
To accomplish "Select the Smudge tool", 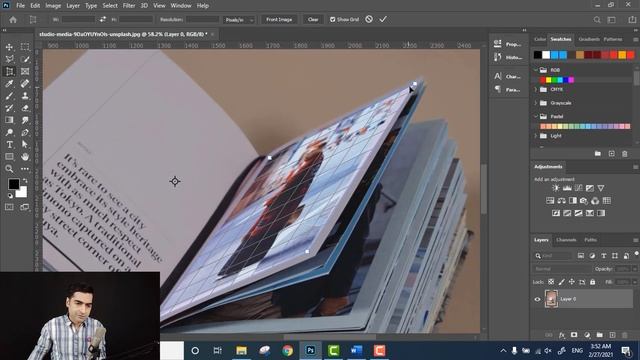I will point(25,120).
